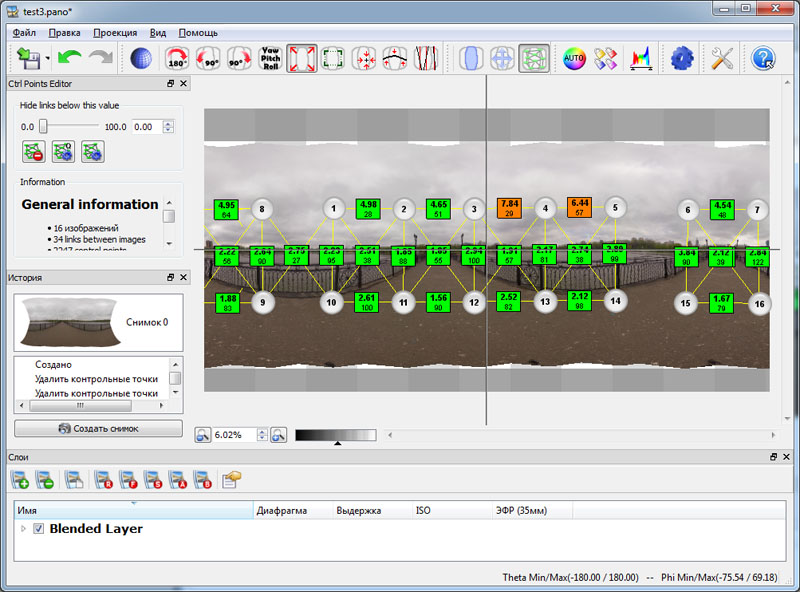The height and width of the screenshot is (592, 800).
Task: Click the duplicate layers icon
Action: pyautogui.click(x=74, y=480)
